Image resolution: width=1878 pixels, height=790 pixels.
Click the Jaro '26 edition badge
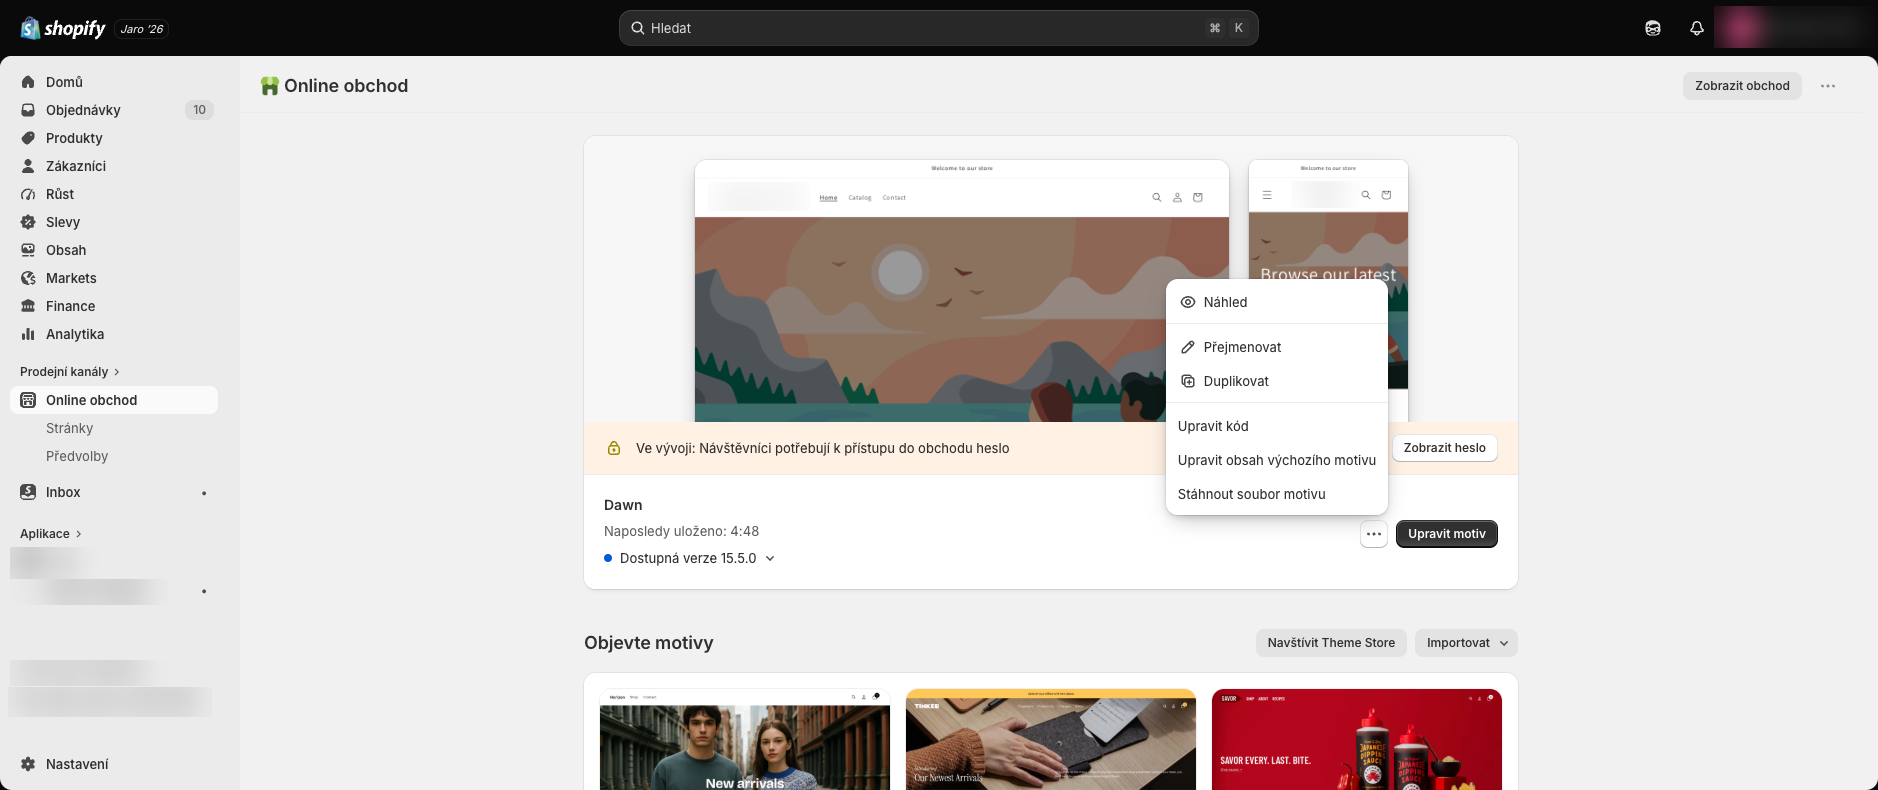pos(141,29)
